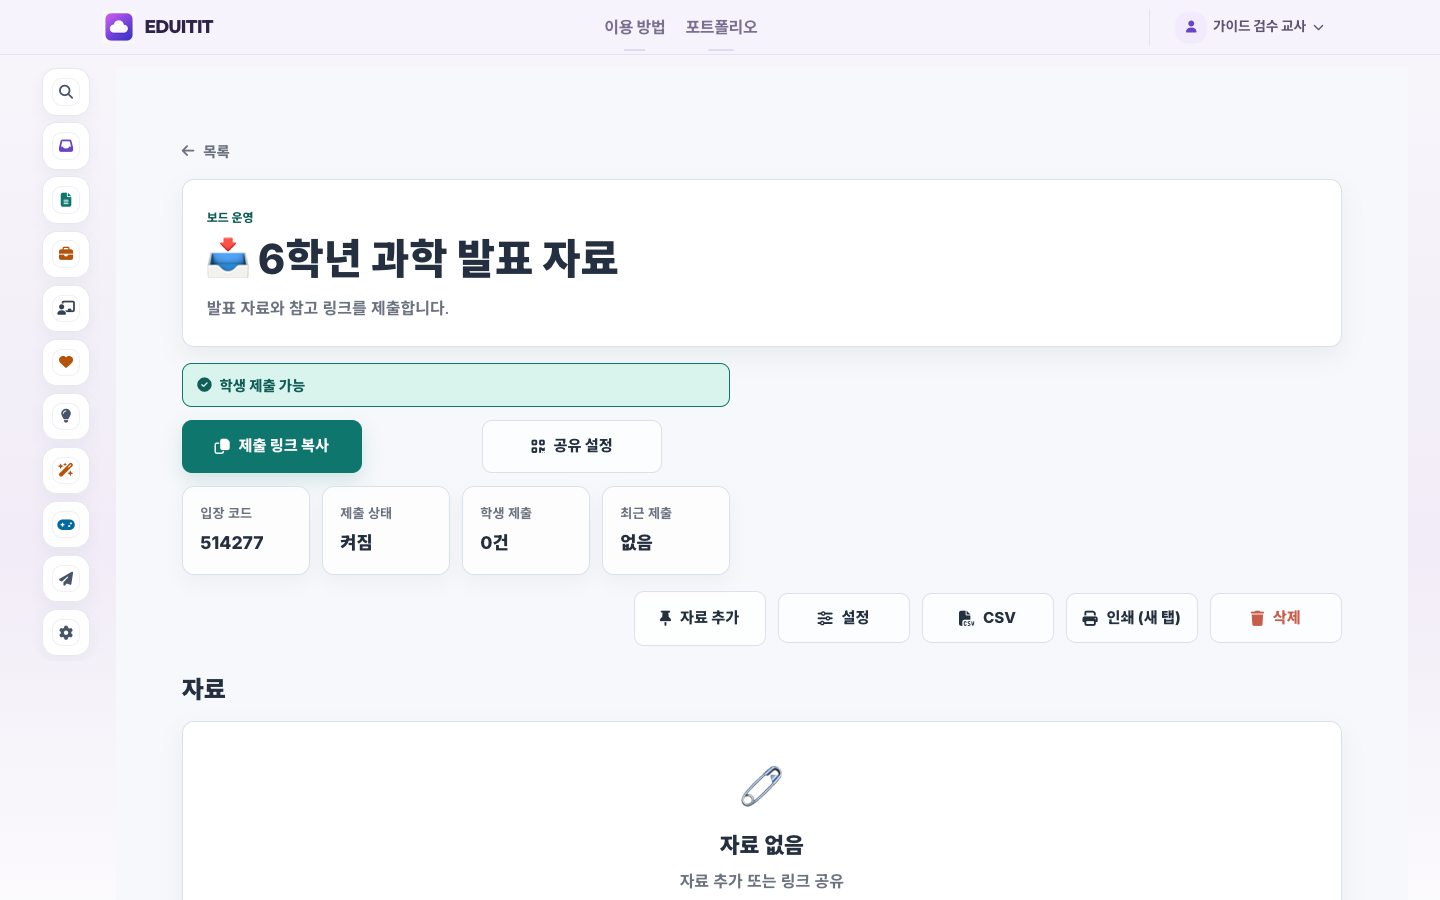Expand the 가이드 검수 교사 account menu
Screen dimensions: 1440x900
click(x=1251, y=27)
